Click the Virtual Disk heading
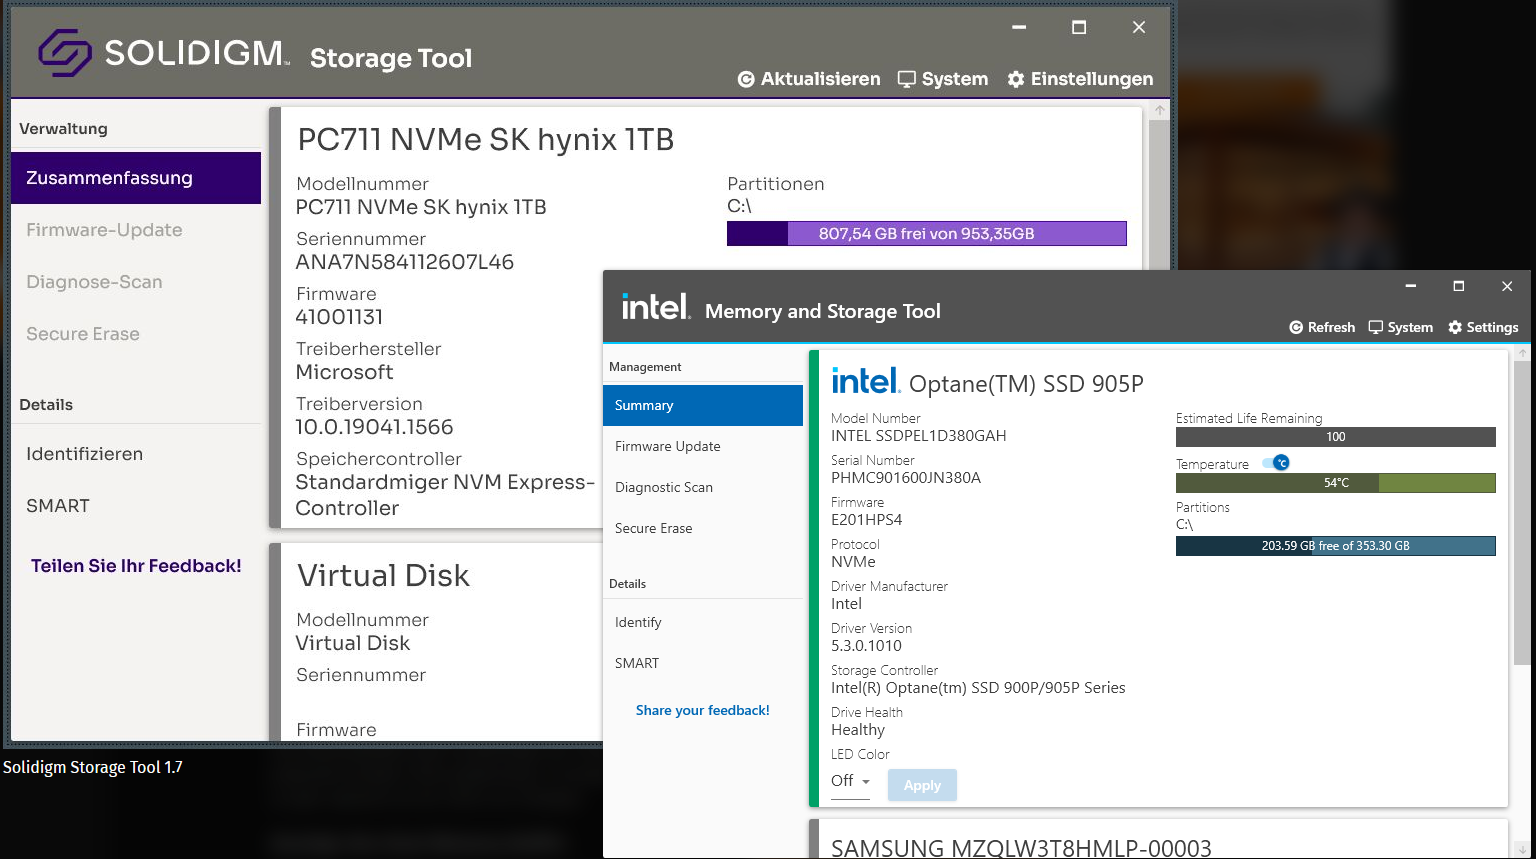The height and width of the screenshot is (859, 1536). point(383,575)
